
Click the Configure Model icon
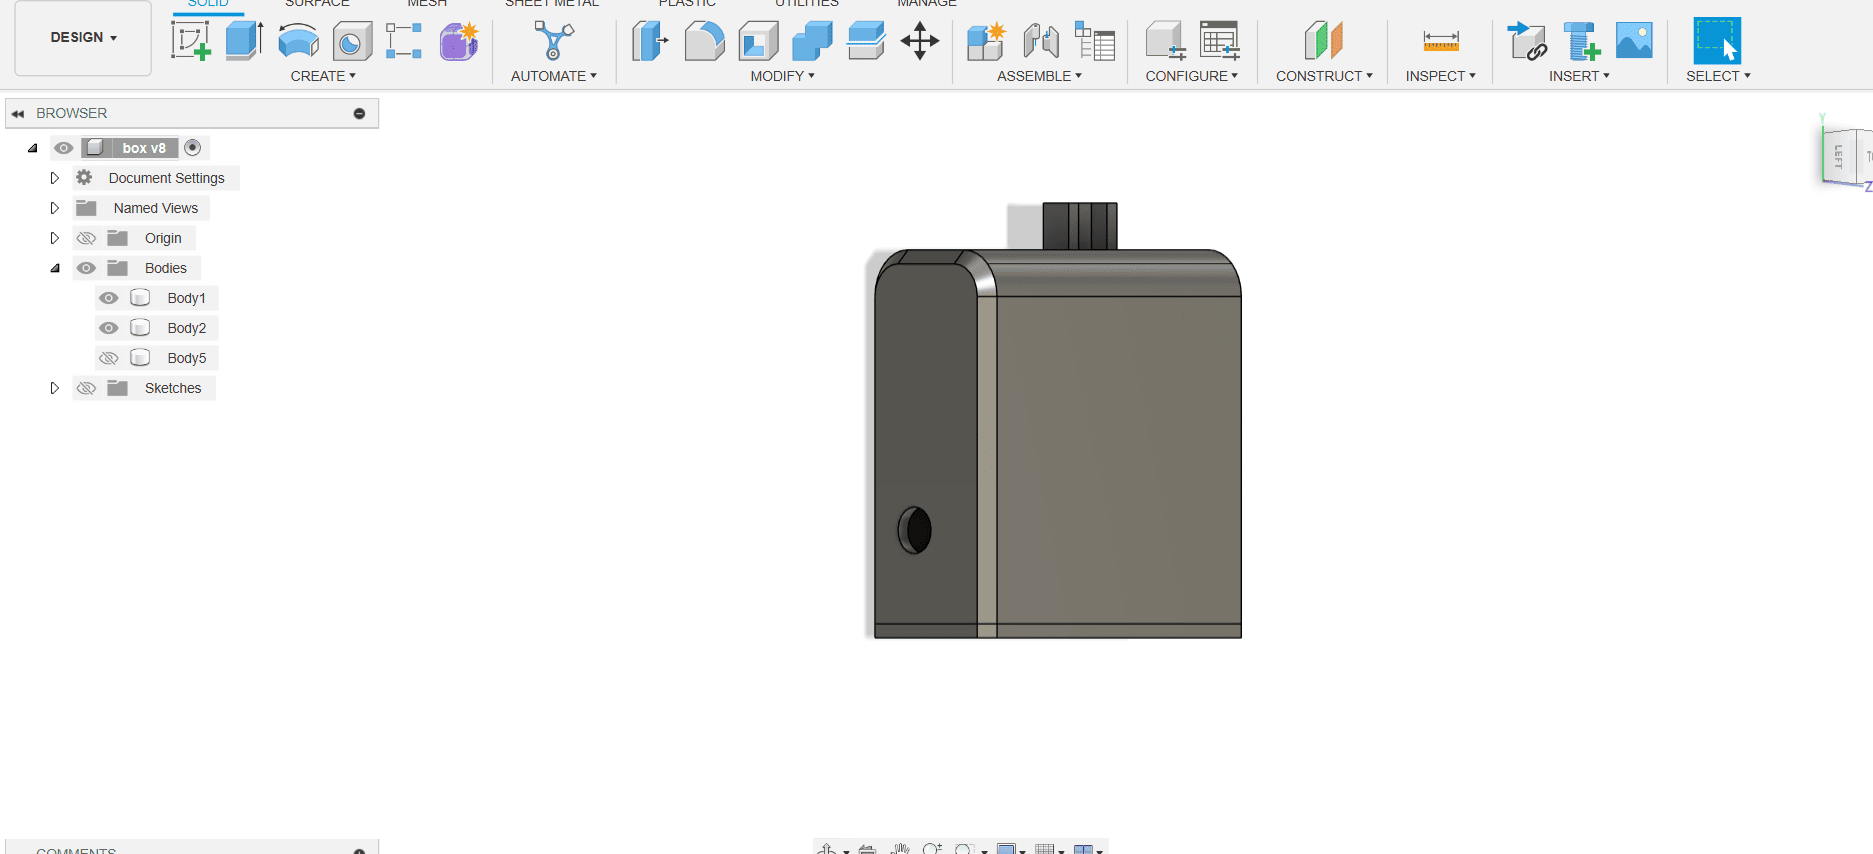(1165, 41)
